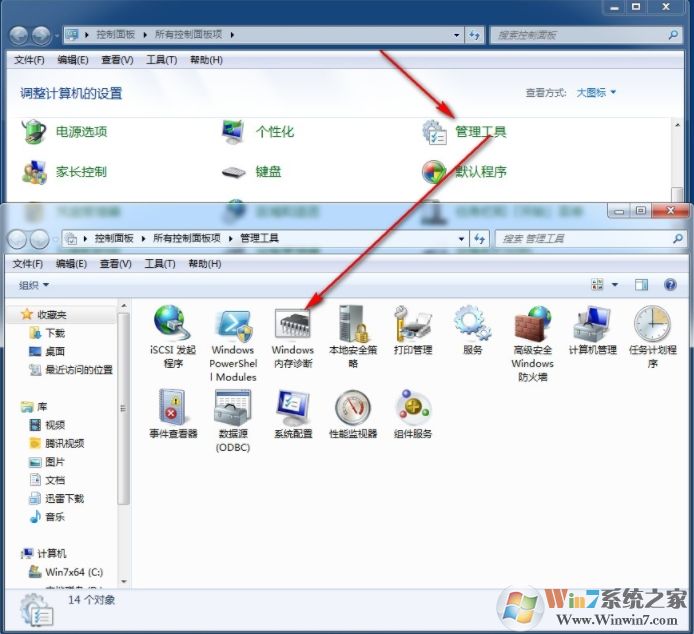694x634 pixels.
Task: Open 查看(V) menu in 管理工具 window
Action: point(115,264)
